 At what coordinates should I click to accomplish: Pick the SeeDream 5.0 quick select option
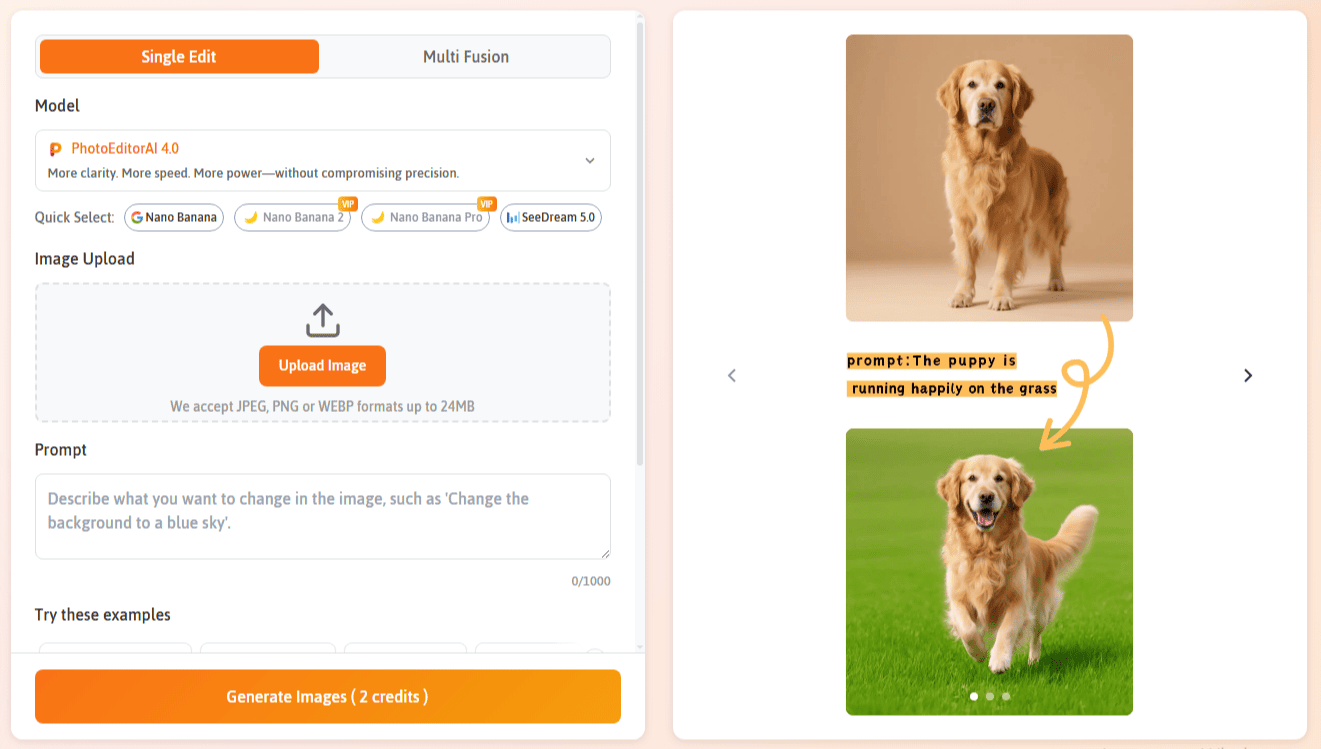[551, 217]
